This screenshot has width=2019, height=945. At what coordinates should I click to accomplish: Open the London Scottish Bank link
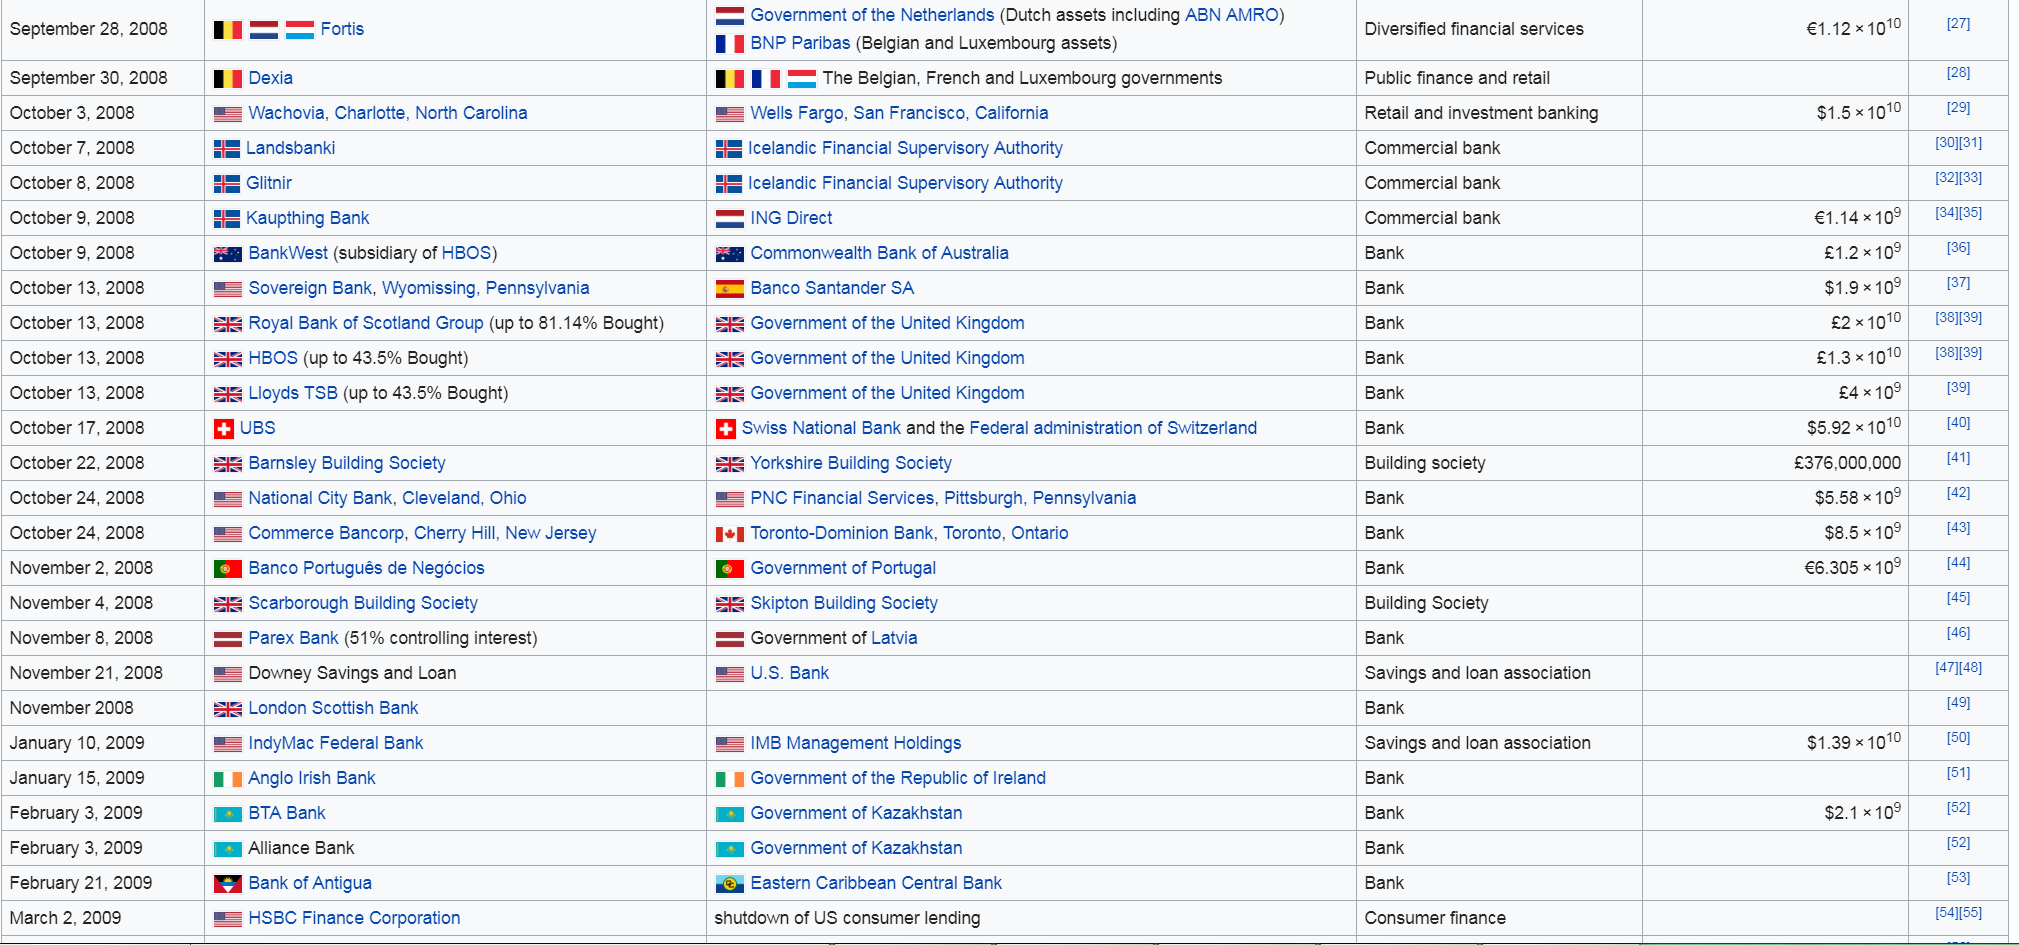pos(333,708)
